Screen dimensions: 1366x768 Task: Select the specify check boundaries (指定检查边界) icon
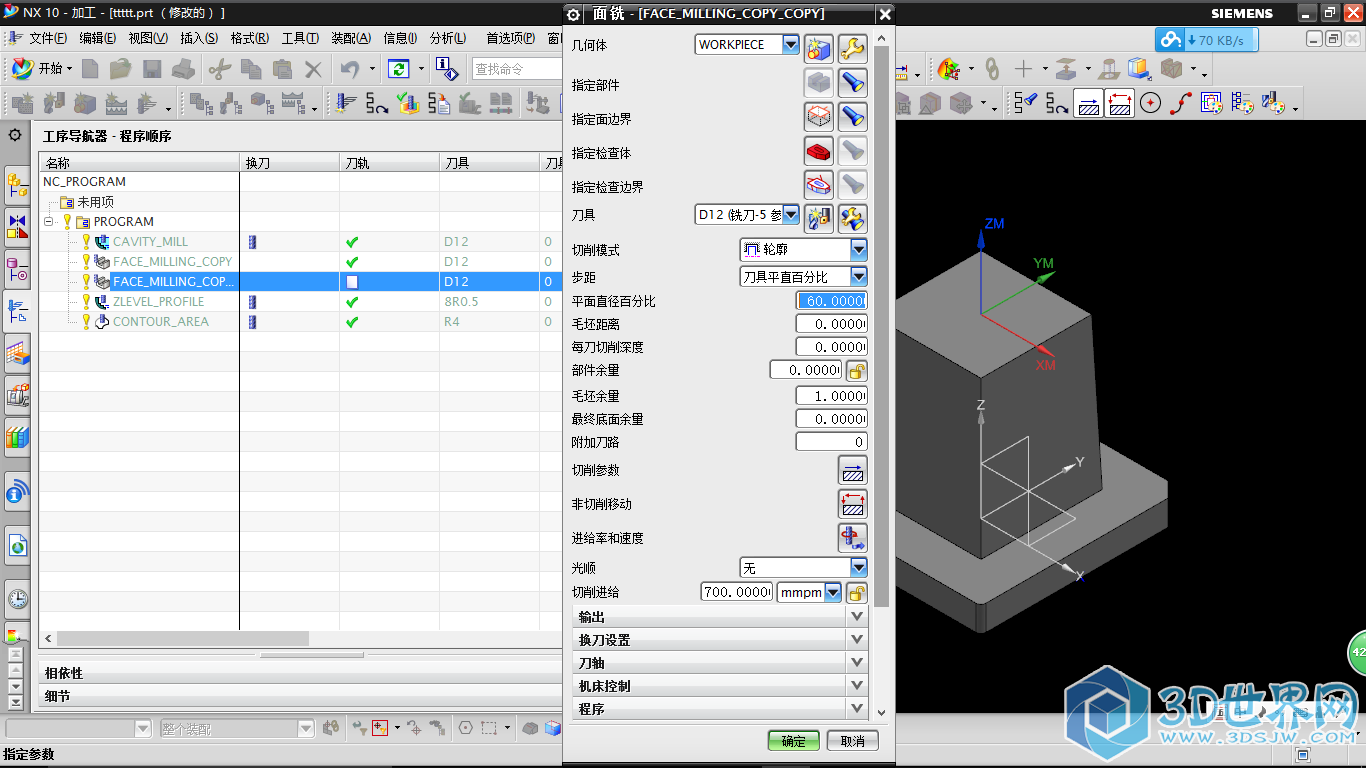click(819, 185)
